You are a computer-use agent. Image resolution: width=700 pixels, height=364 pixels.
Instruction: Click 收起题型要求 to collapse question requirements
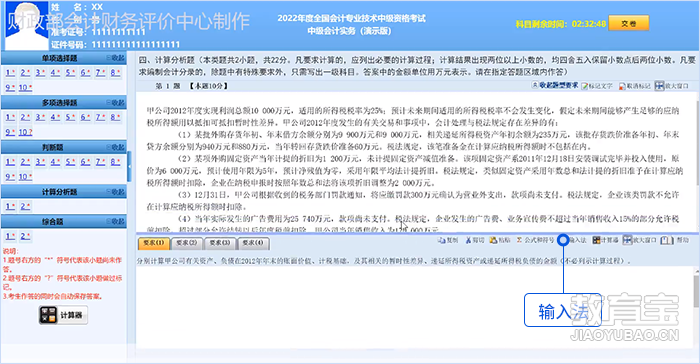tap(555, 85)
